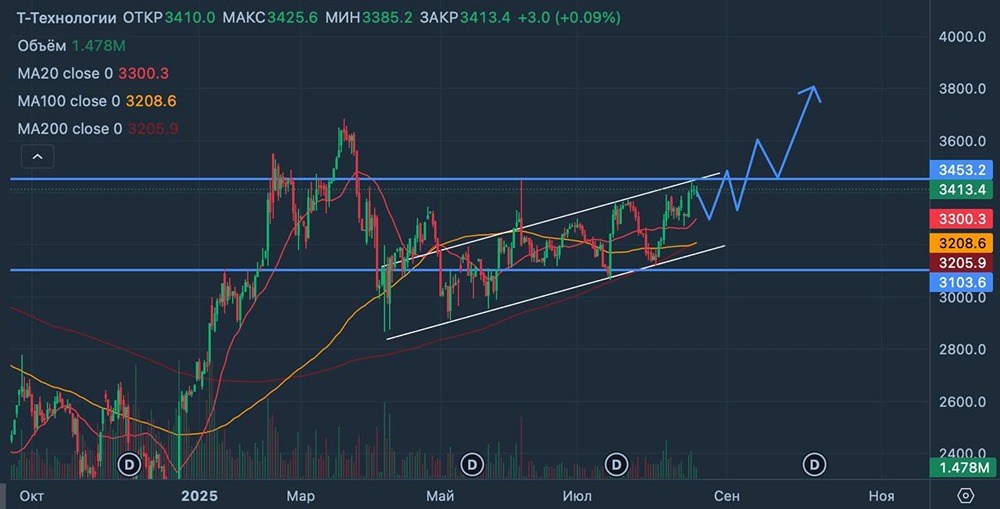Click the ОТКР open value 3410.0
The width and height of the screenshot is (1000, 509).
(190, 18)
